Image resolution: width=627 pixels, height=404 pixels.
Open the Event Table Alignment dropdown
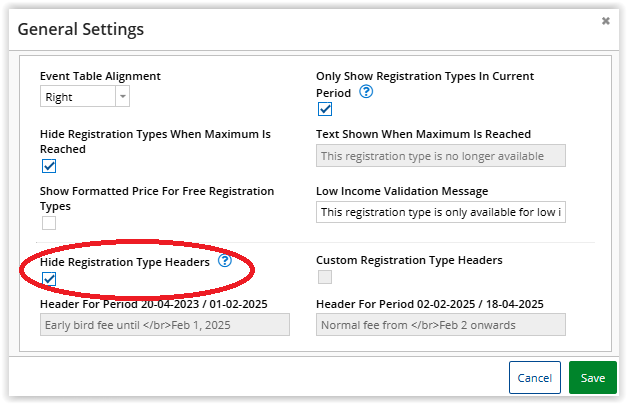[84, 96]
